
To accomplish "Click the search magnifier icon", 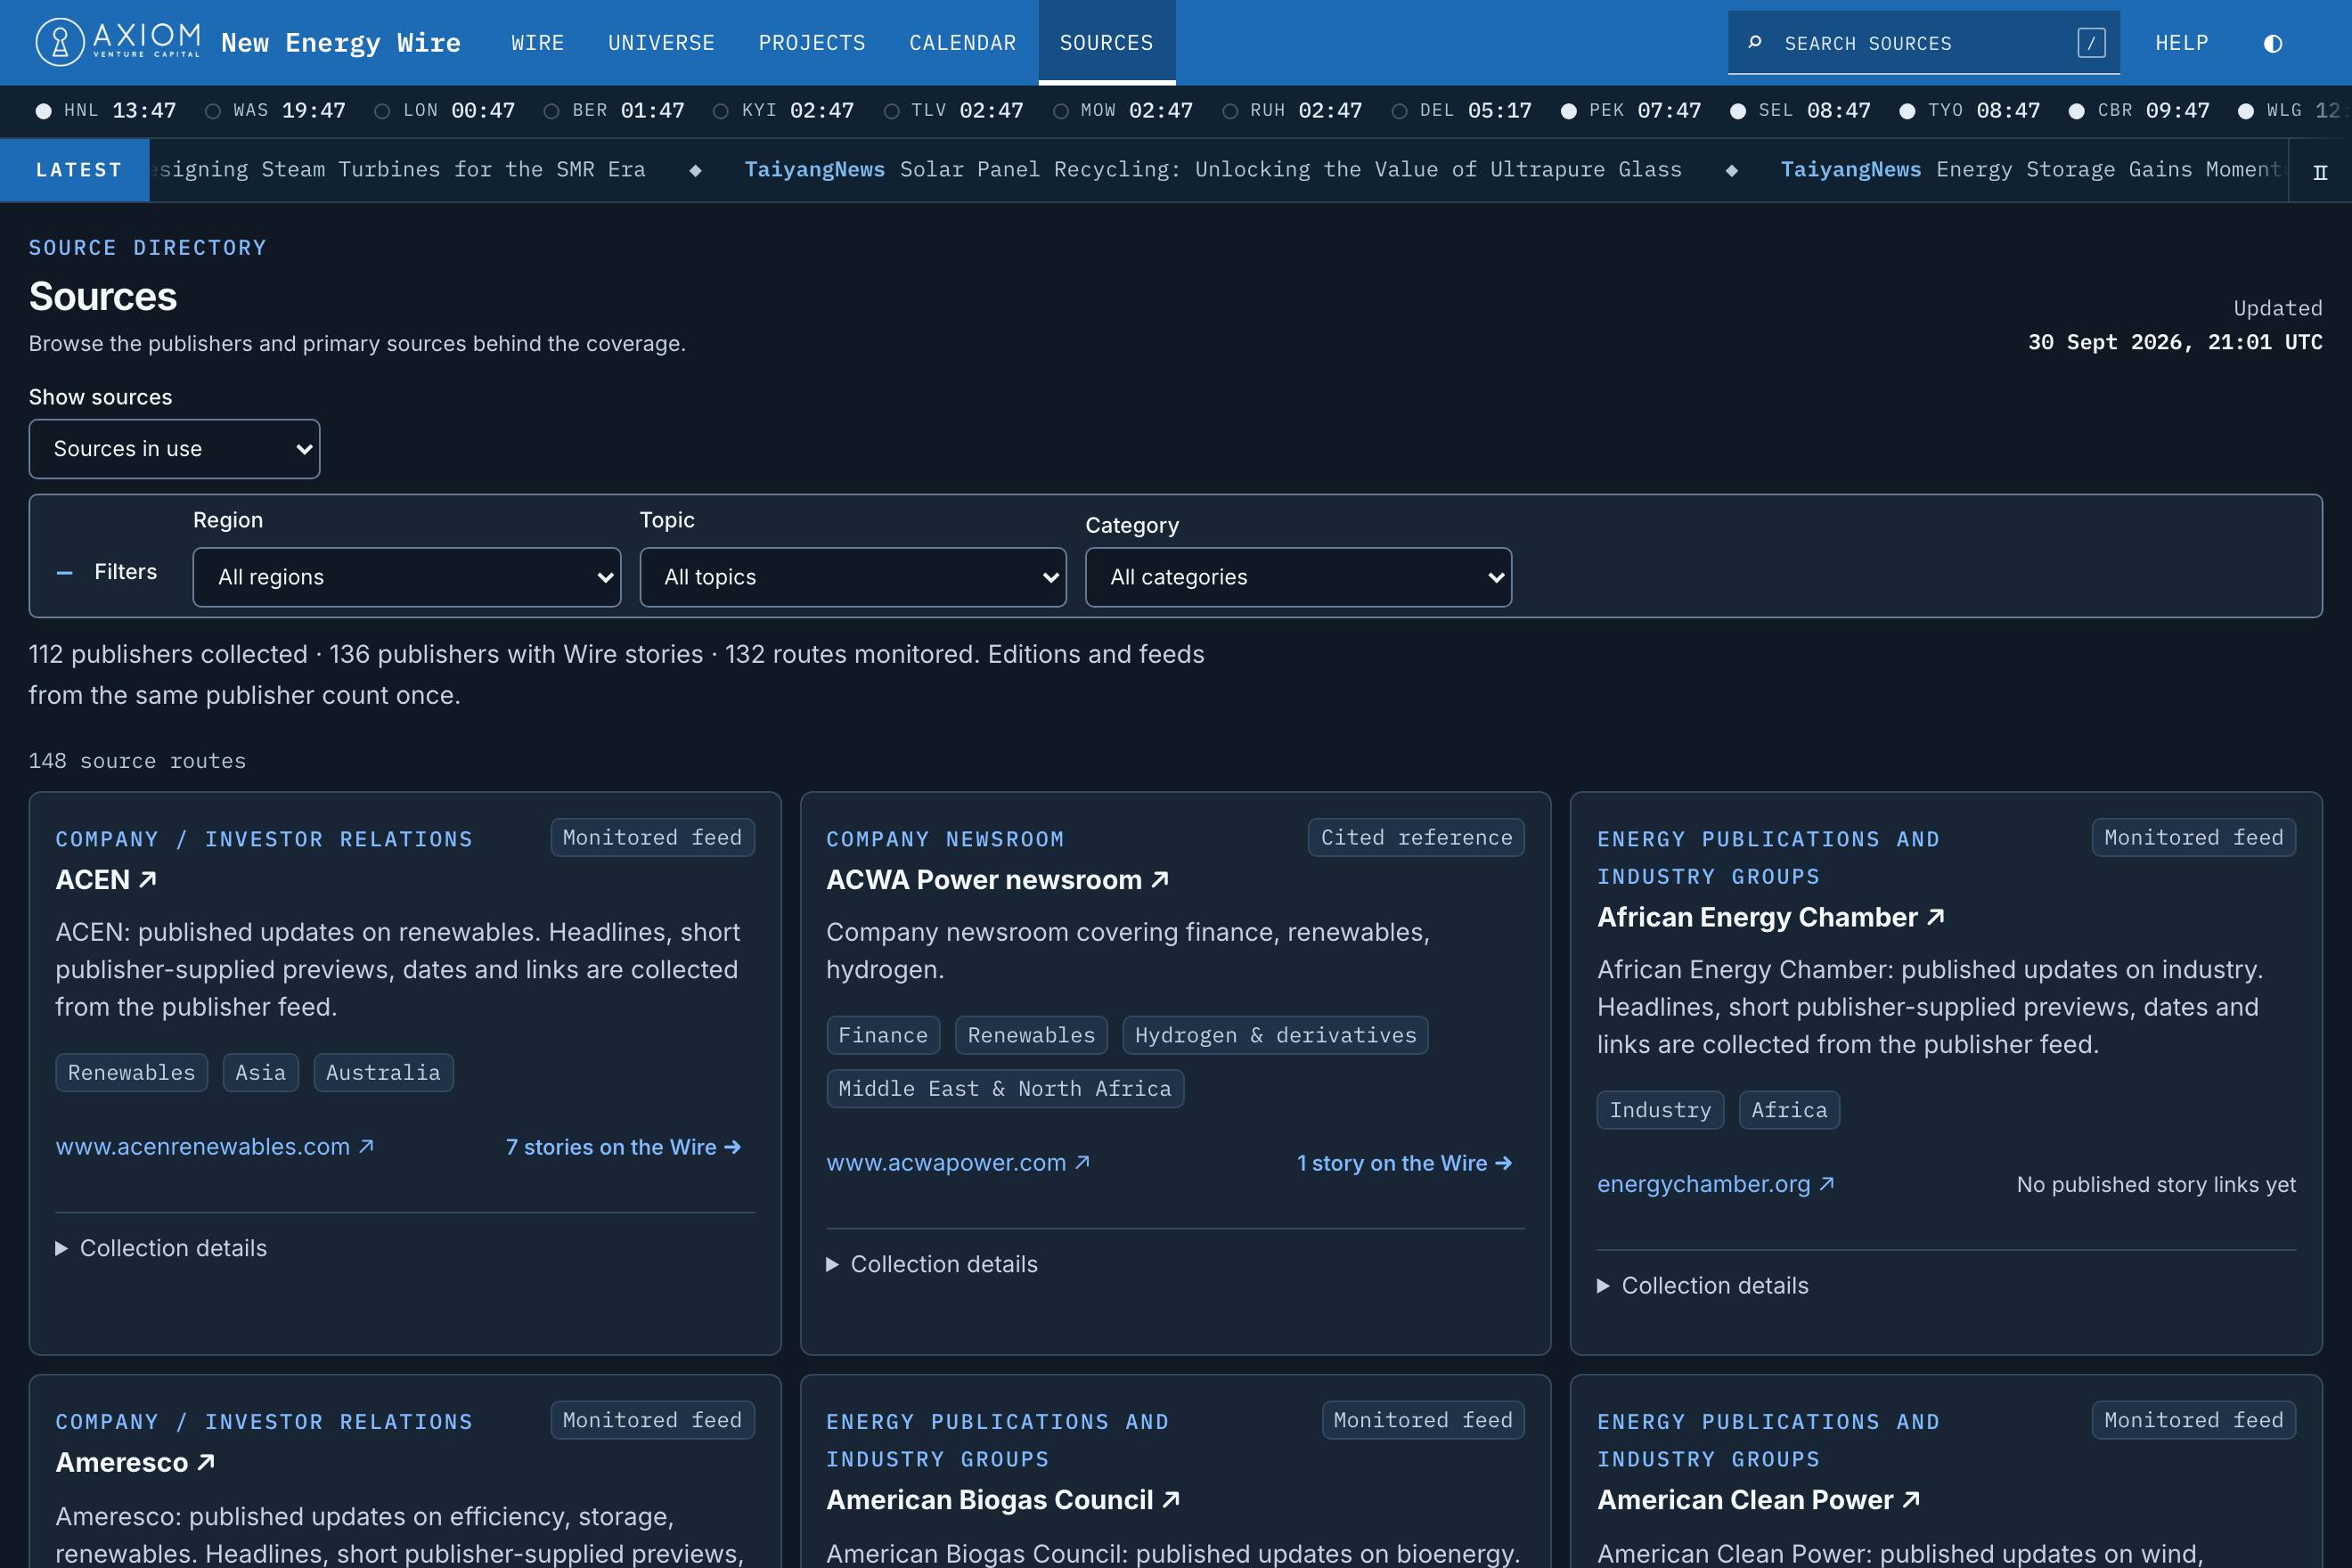I will point(1754,42).
